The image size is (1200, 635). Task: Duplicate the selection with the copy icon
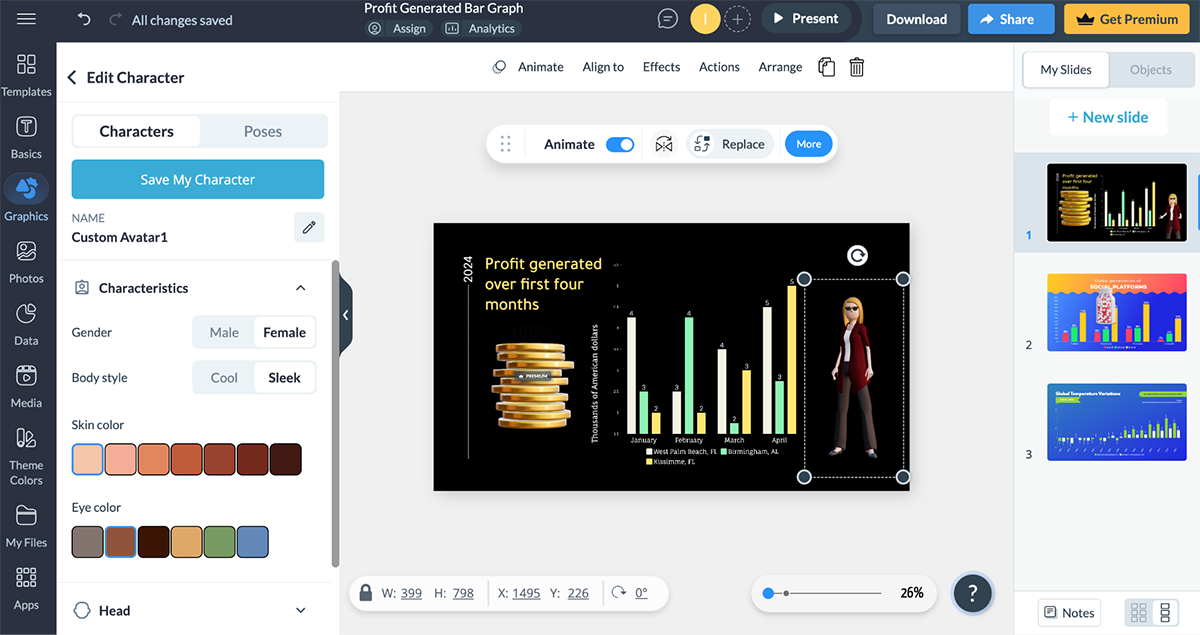[826, 66]
